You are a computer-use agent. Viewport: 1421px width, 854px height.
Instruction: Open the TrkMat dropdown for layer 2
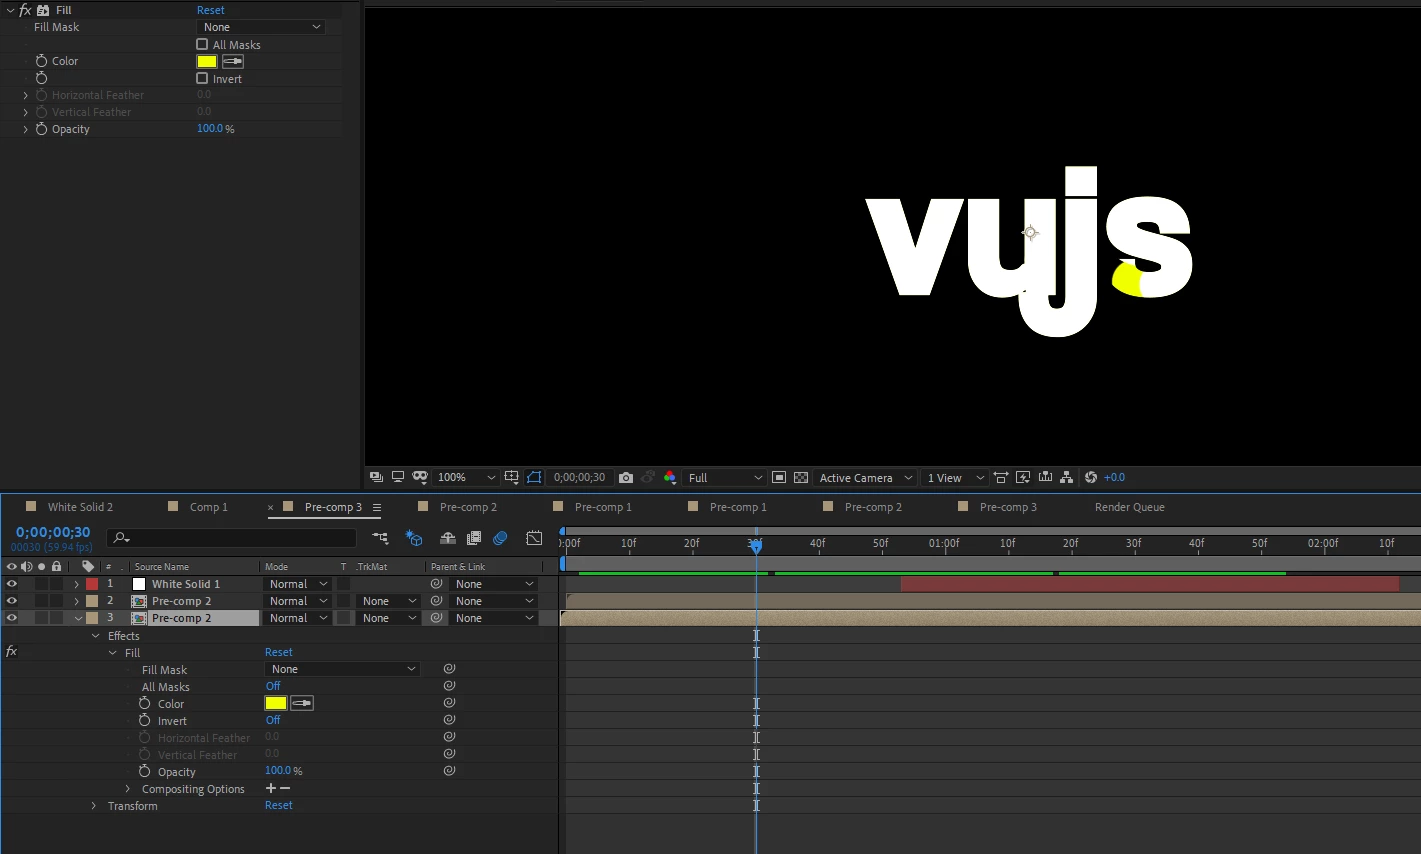(x=389, y=601)
